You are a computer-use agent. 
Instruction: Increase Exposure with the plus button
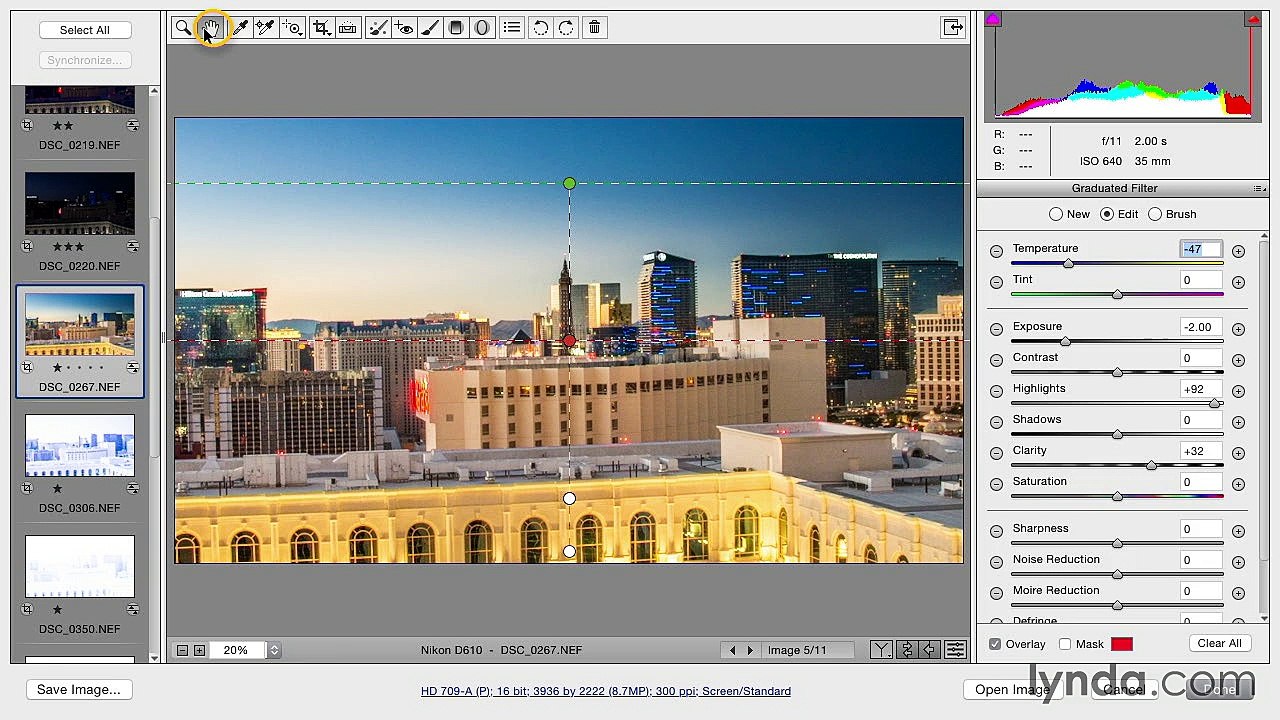[x=1238, y=330]
